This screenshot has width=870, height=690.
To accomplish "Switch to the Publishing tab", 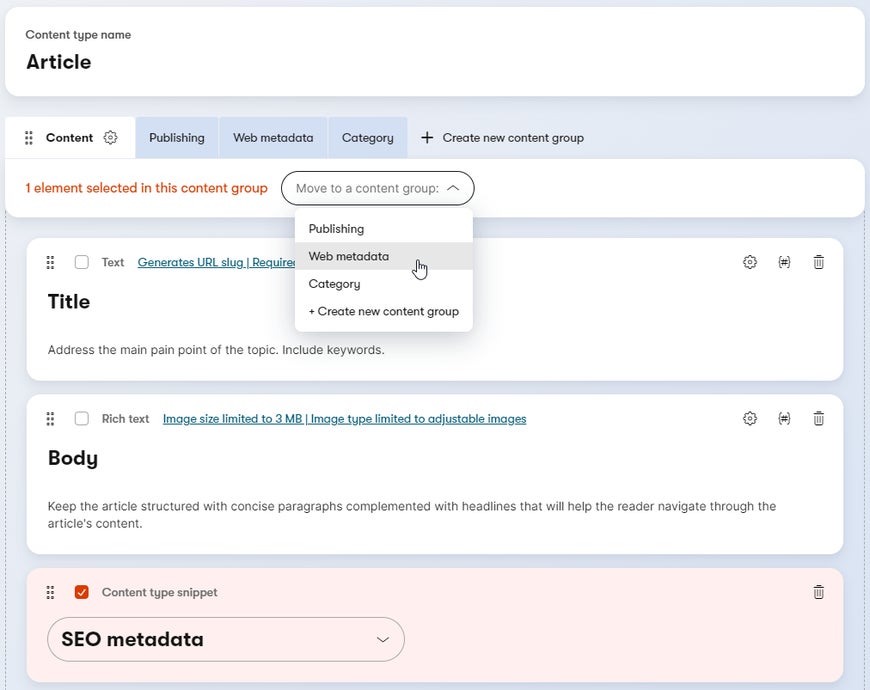I will (176, 137).
